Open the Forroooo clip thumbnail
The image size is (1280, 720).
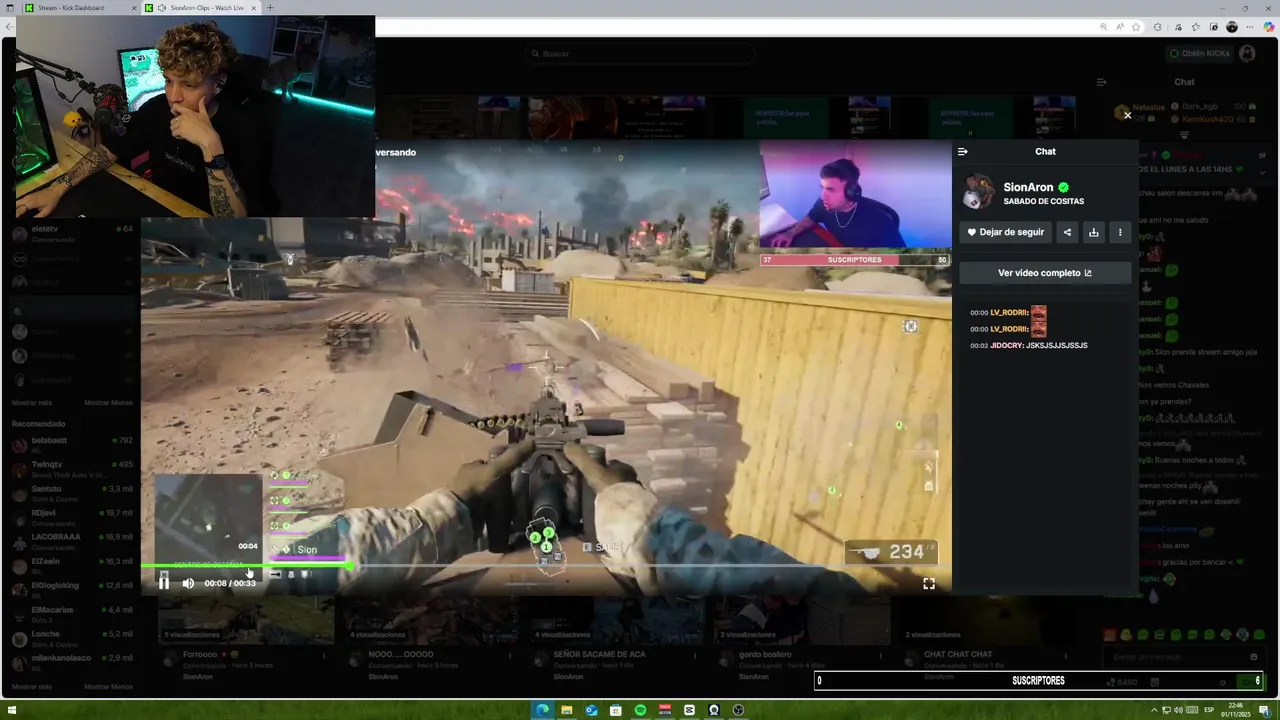point(247,621)
